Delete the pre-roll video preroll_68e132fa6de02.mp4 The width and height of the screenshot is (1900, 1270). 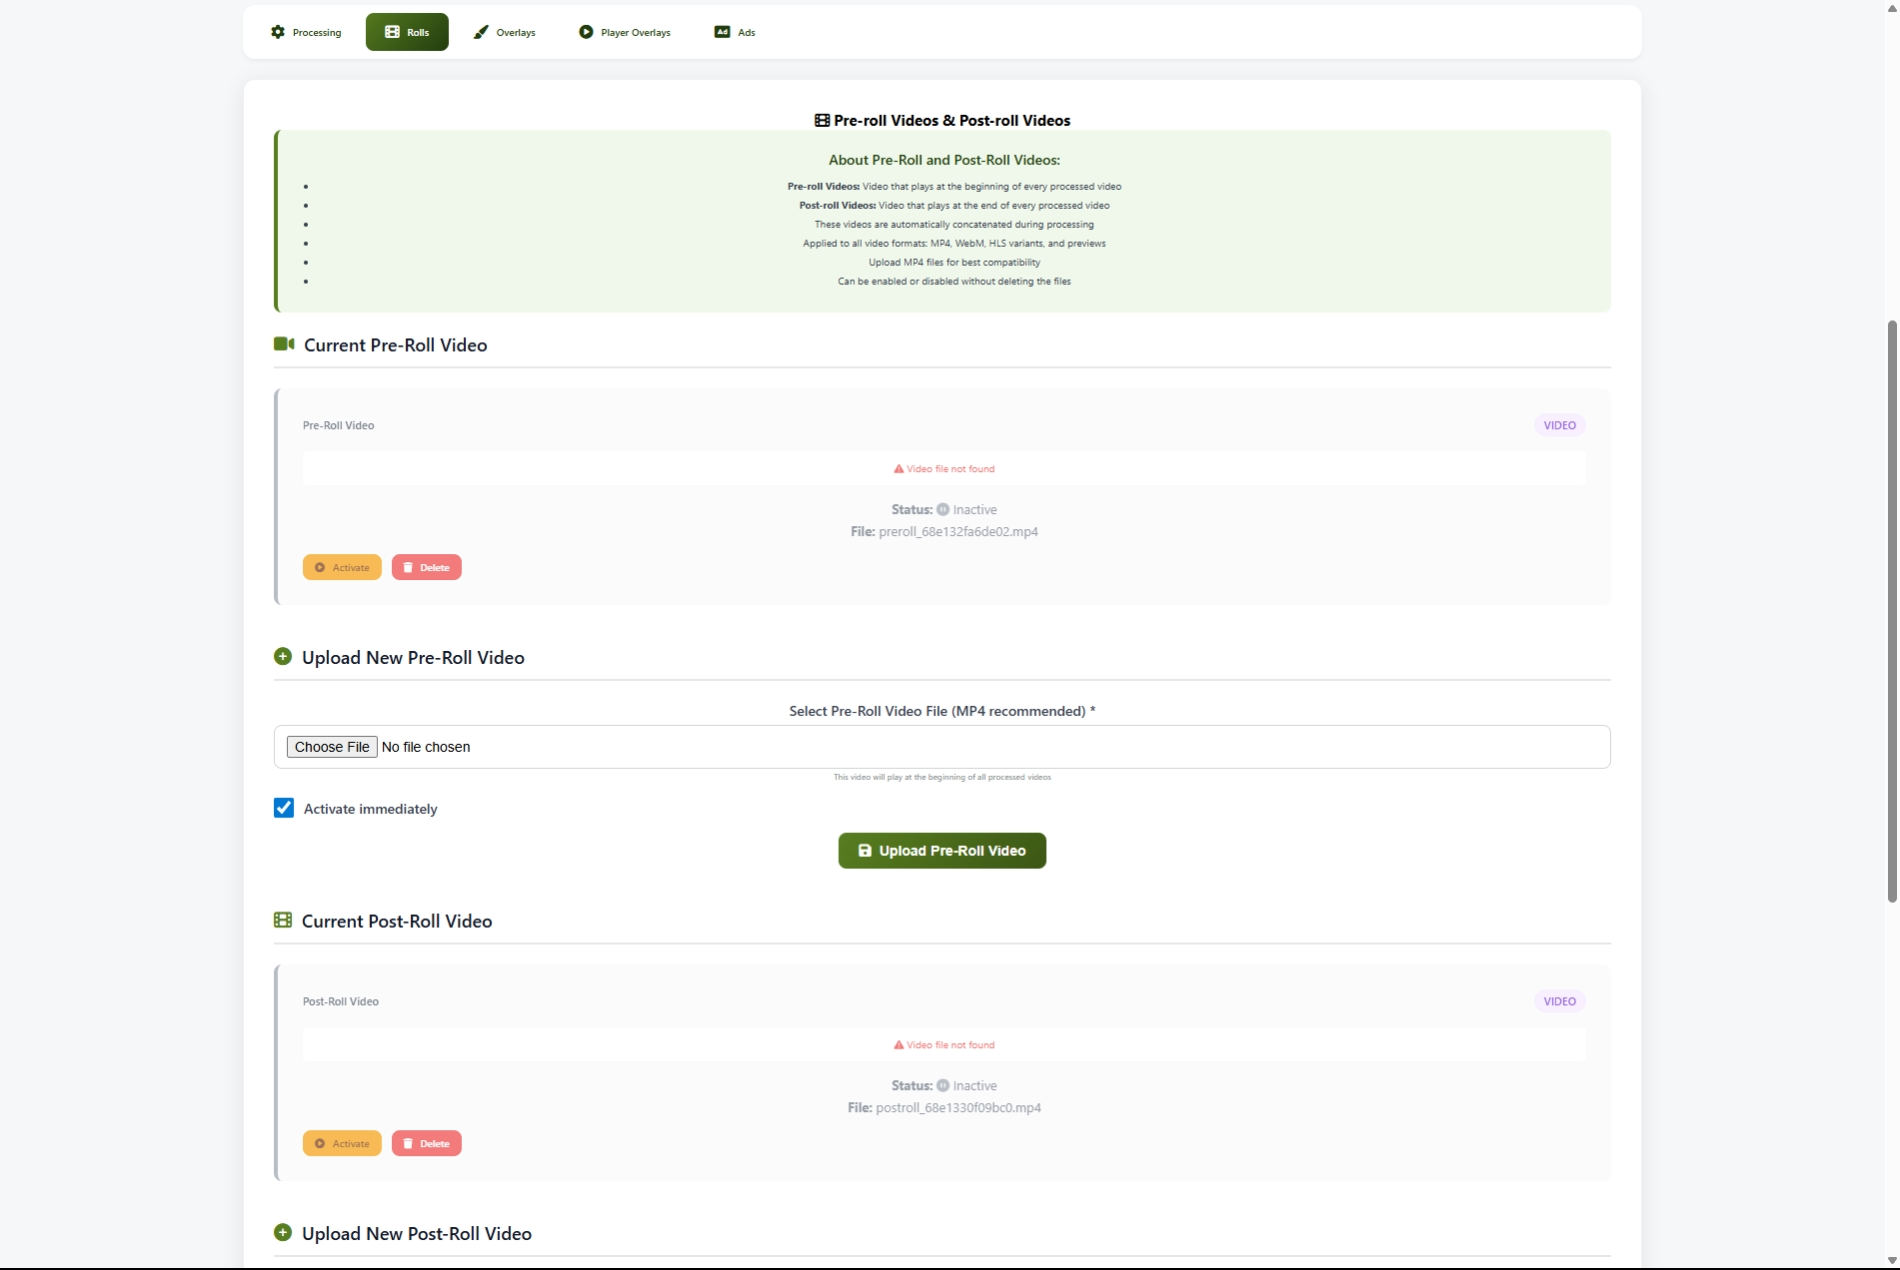click(x=426, y=567)
